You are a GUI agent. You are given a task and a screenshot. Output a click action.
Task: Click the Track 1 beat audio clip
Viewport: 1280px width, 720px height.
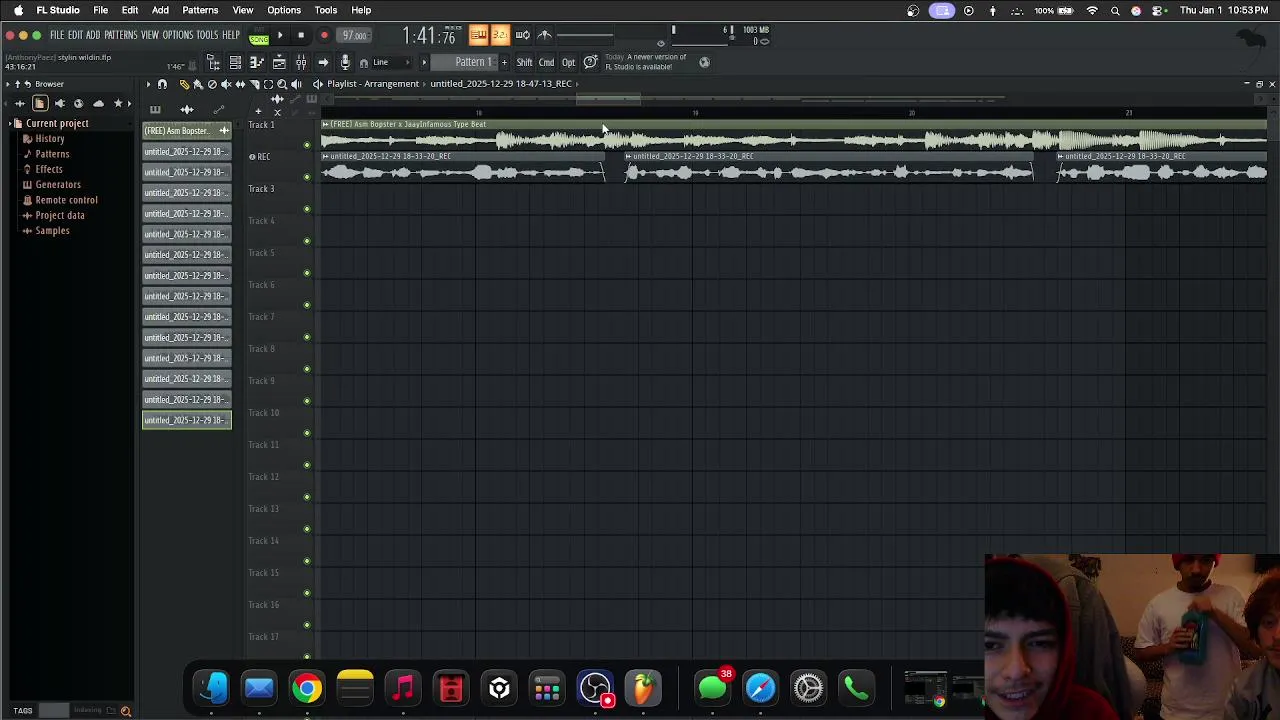794,136
